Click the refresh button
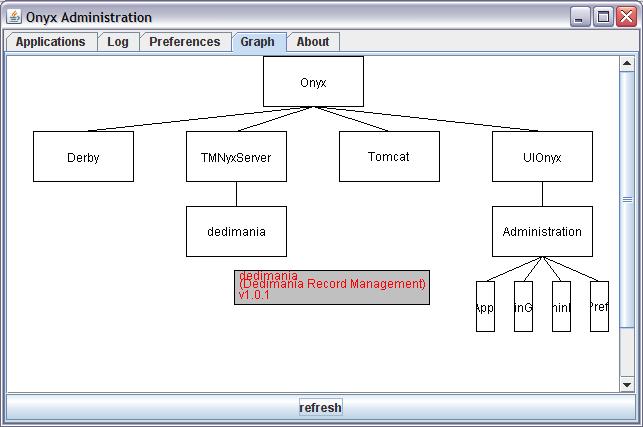 click(x=321, y=407)
